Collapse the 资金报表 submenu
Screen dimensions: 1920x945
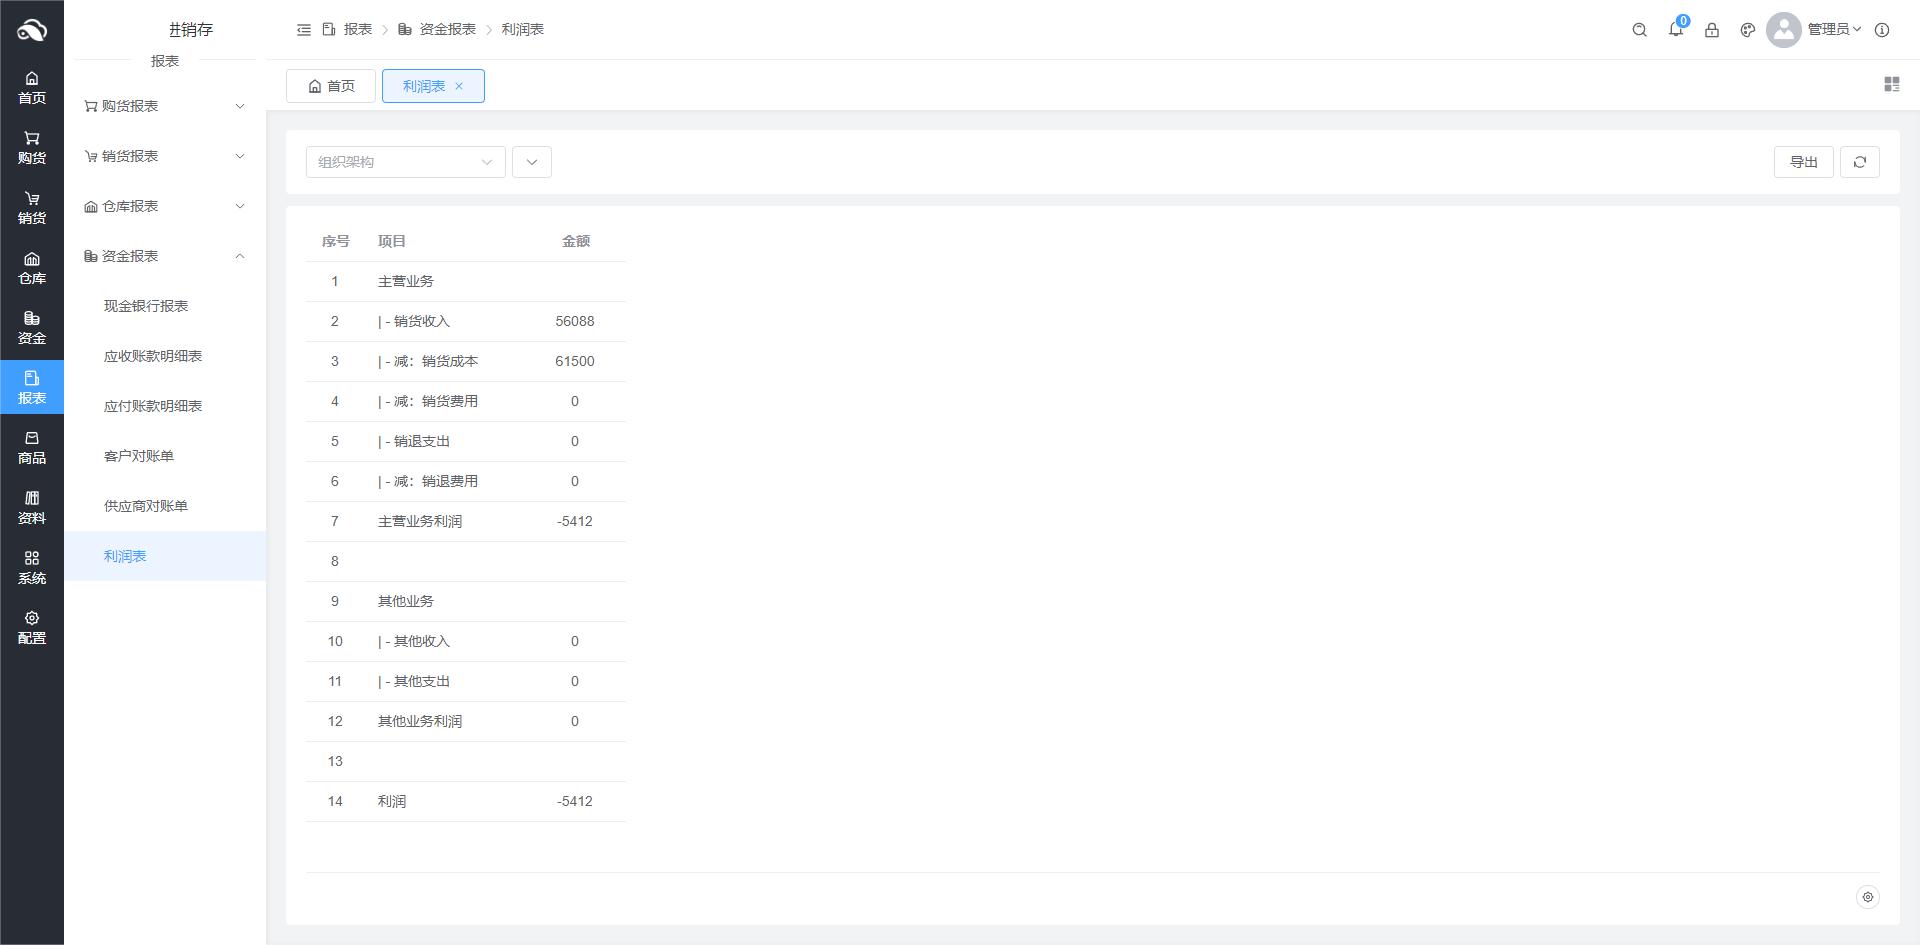165,256
